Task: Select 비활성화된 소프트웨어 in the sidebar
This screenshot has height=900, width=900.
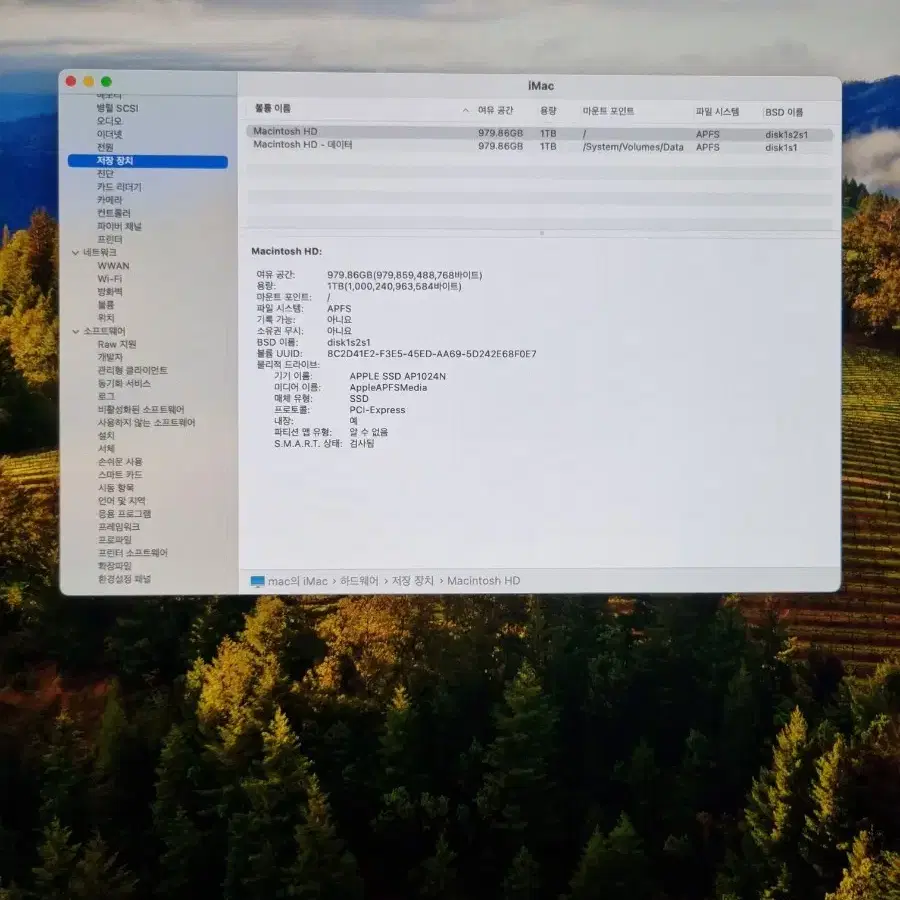Action: point(141,410)
